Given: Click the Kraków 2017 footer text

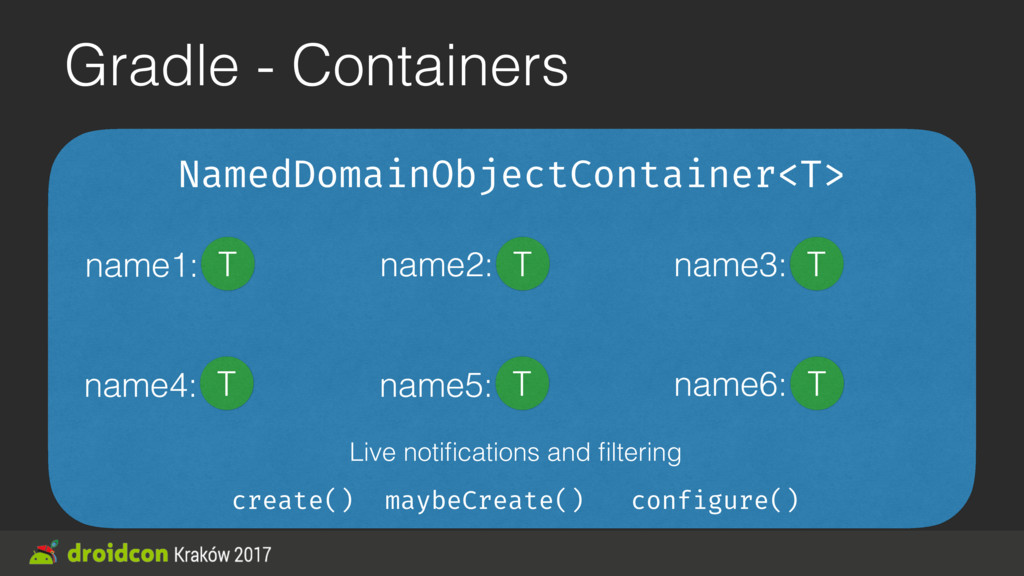Looking at the screenshot, I should [222, 554].
